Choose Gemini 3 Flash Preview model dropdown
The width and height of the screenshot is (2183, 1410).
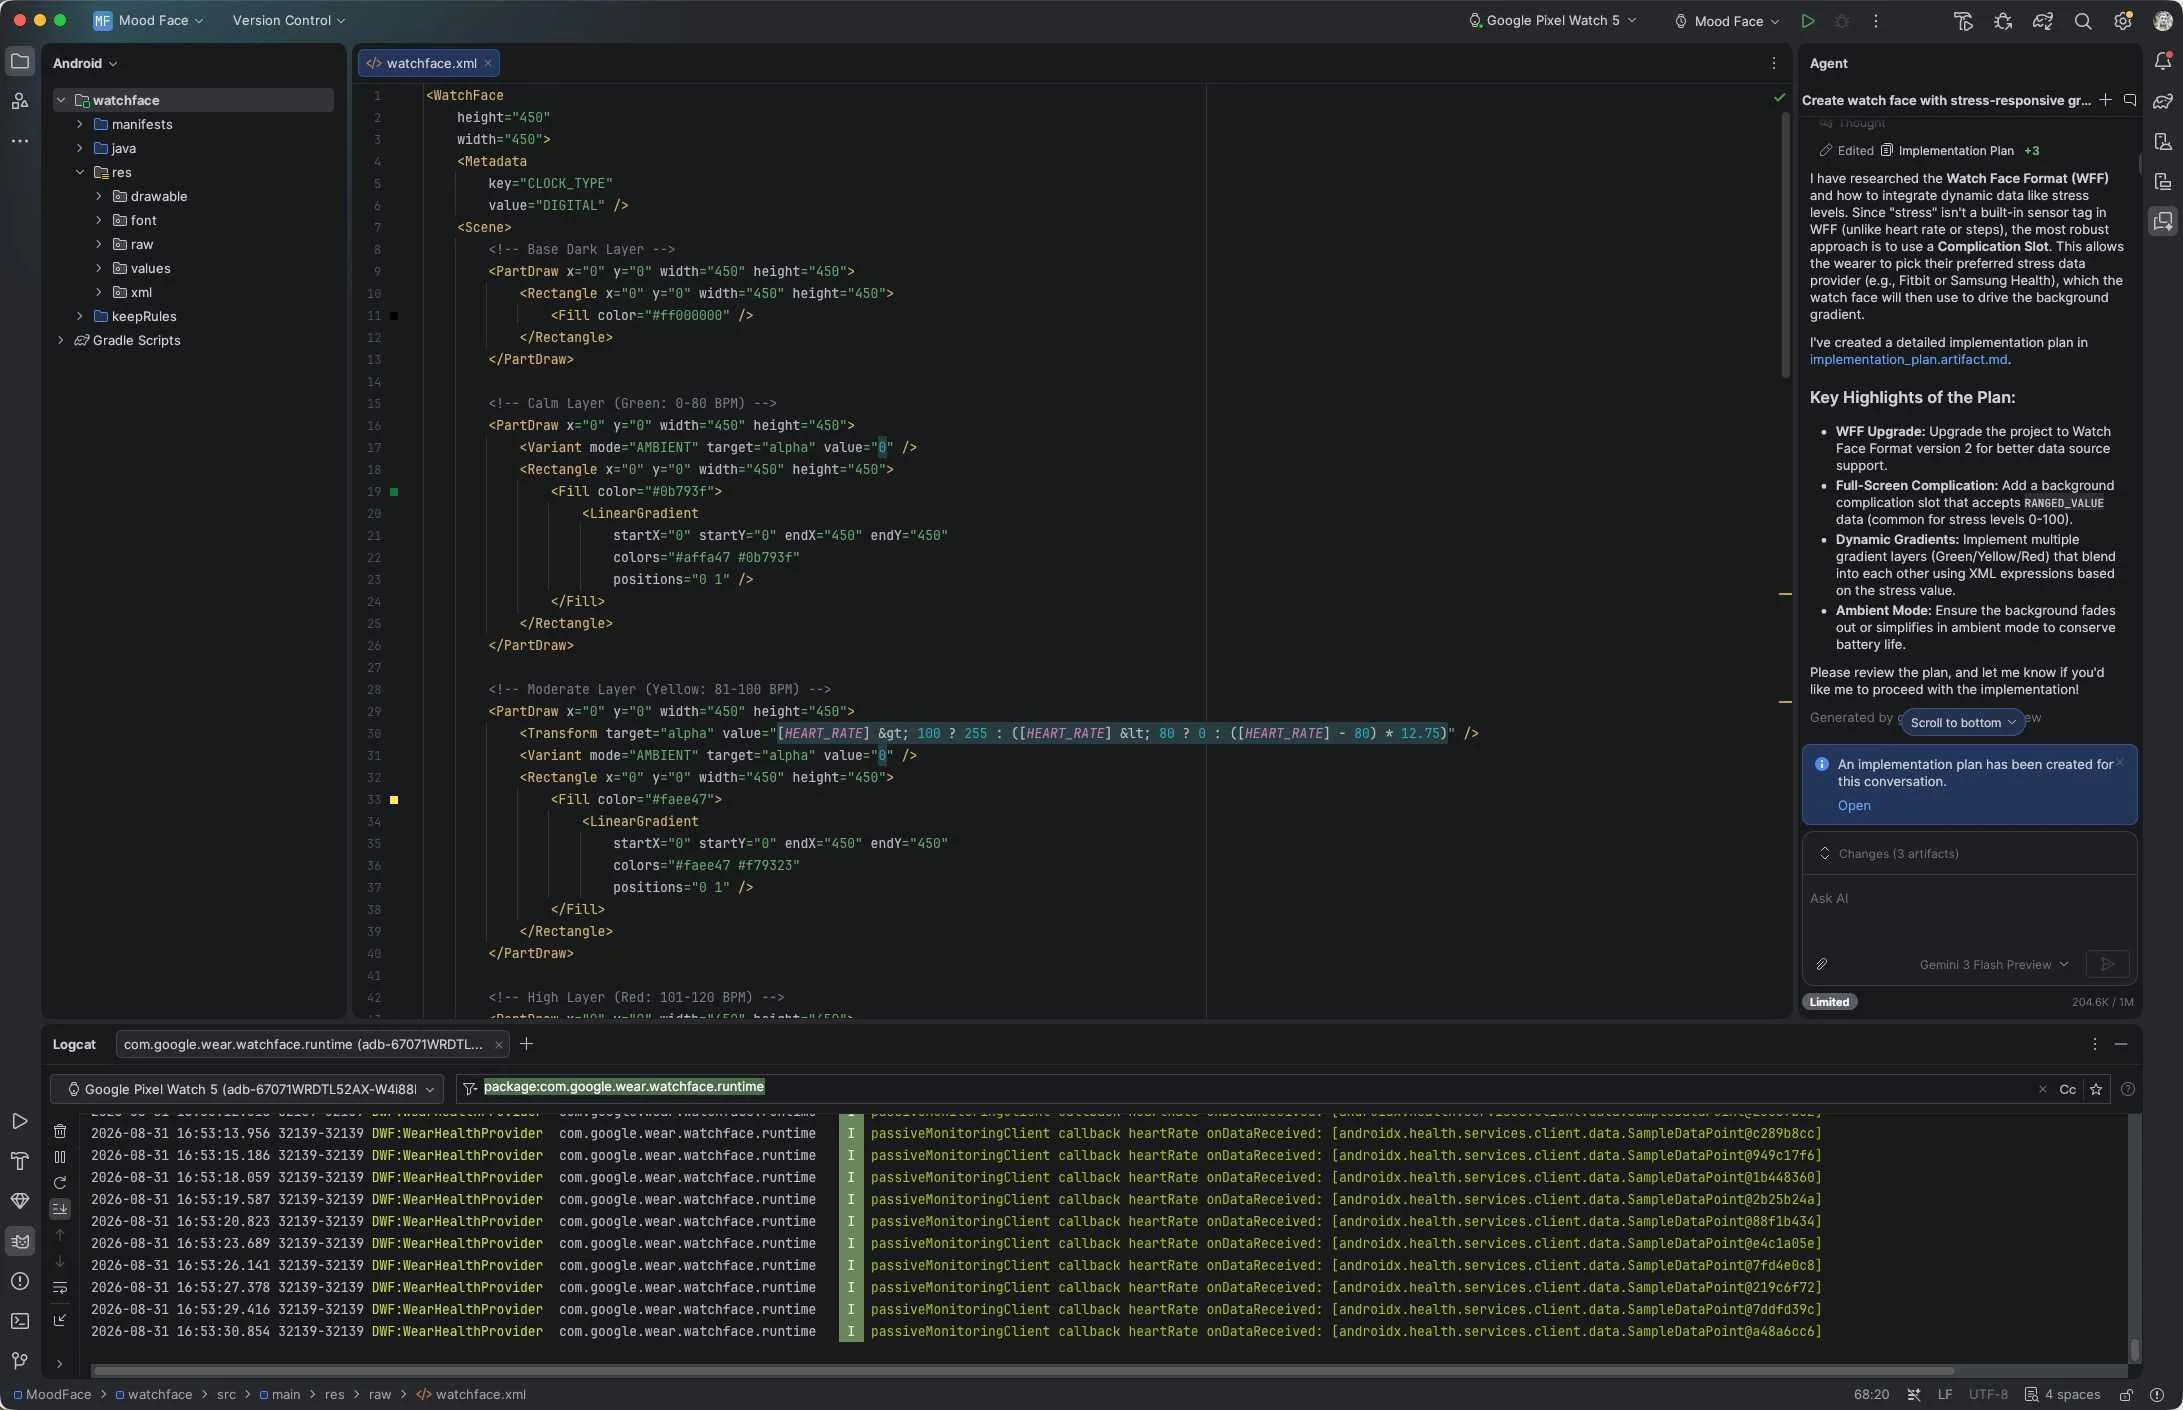(x=1993, y=964)
